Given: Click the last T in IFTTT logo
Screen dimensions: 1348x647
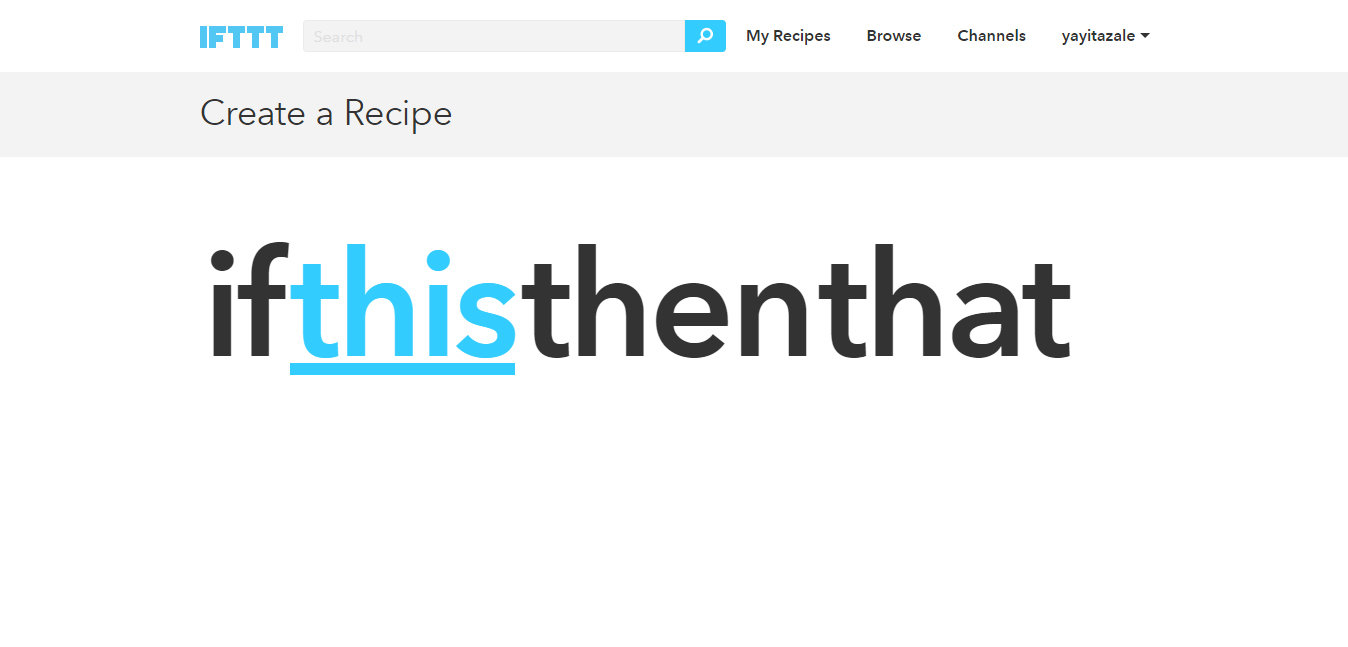Looking at the screenshot, I should pyautogui.click(x=273, y=37).
